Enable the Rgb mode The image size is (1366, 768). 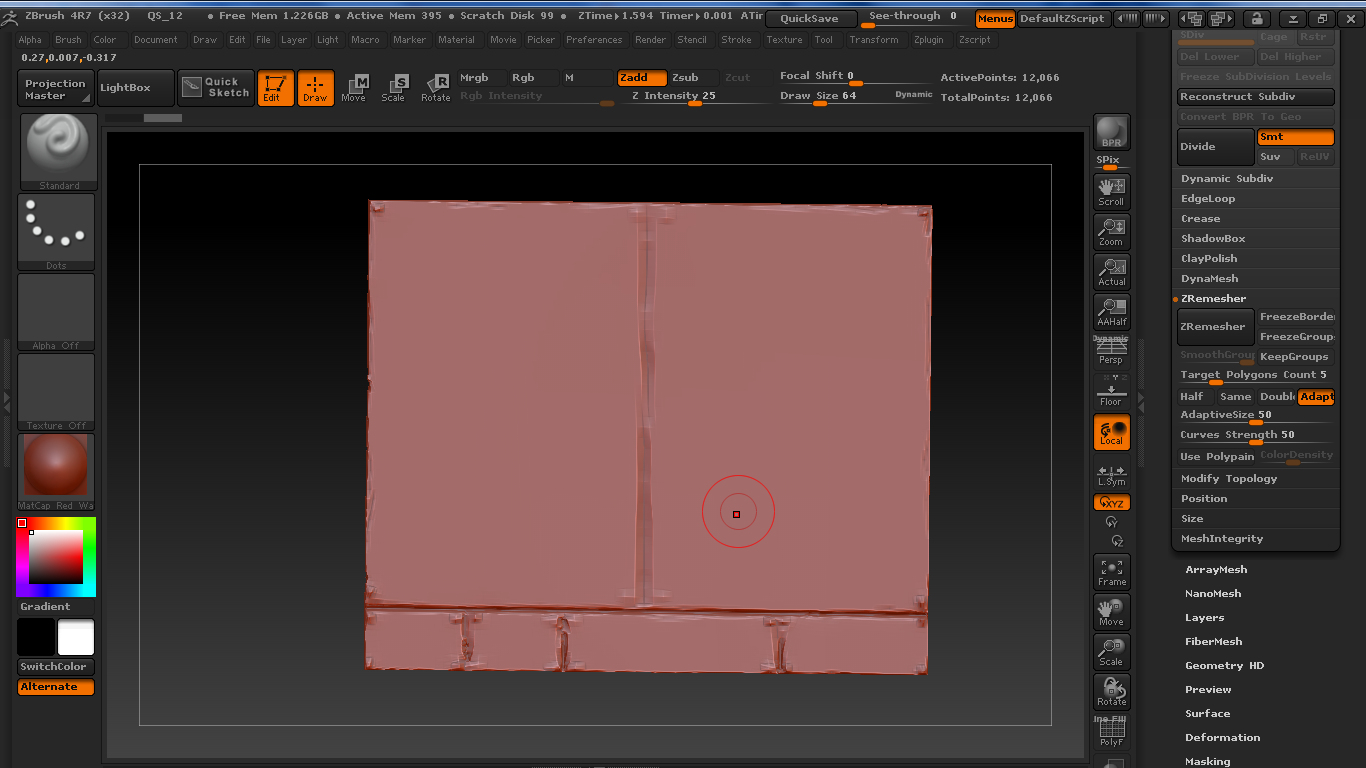click(x=533, y=78)
